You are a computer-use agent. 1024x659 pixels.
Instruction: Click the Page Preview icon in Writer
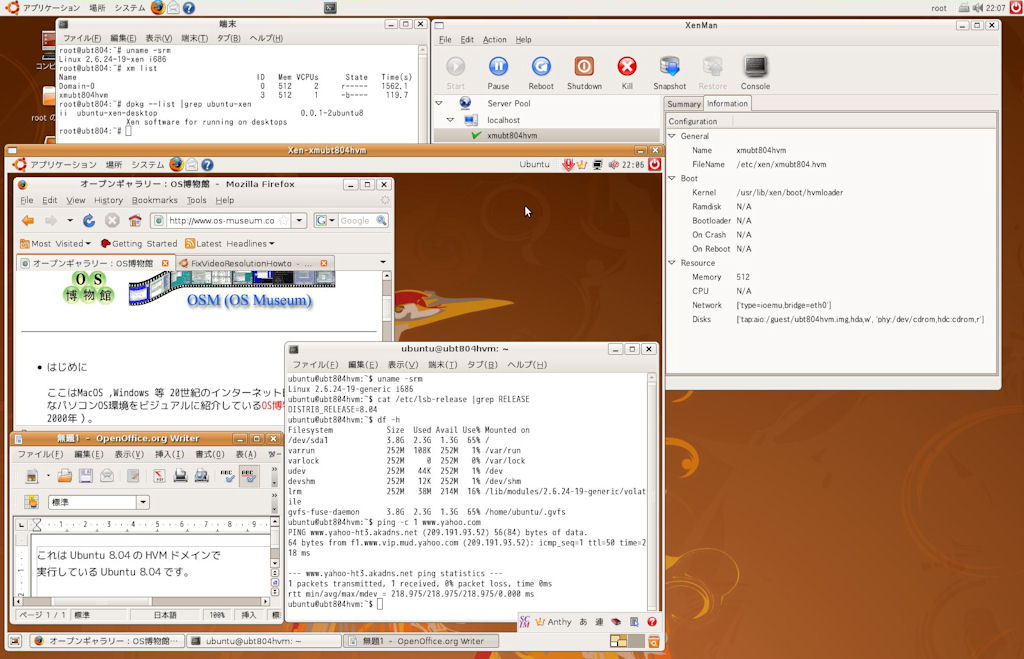[202, 476]
